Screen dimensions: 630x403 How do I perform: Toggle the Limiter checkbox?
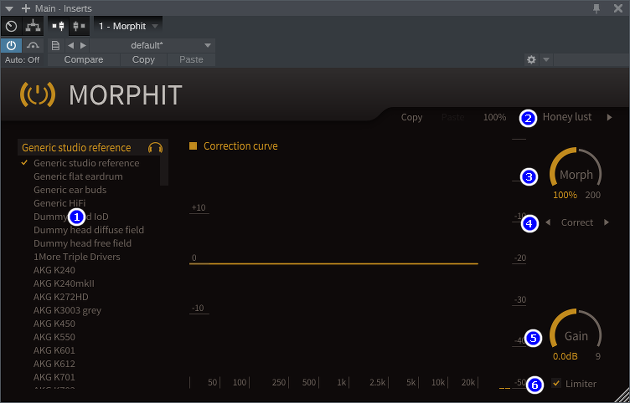tap(556, 383)
